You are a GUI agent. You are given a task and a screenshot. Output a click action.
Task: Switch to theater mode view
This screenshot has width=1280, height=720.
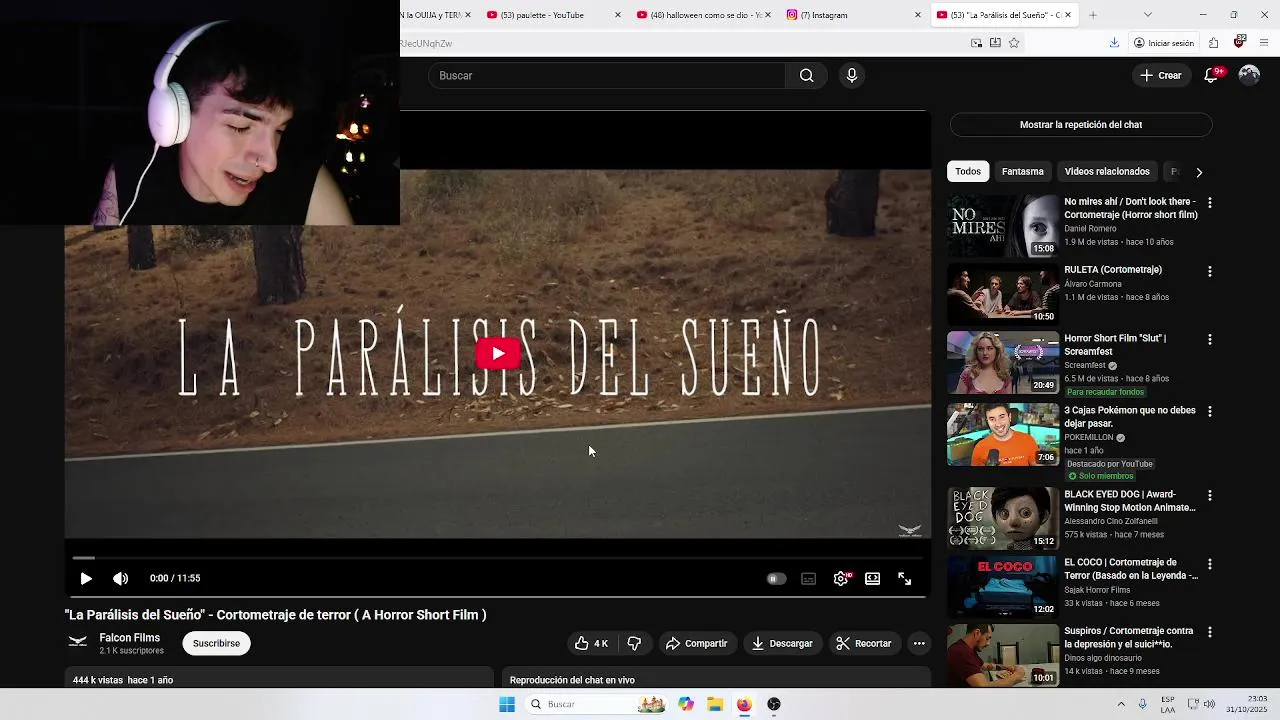[873, 579]
